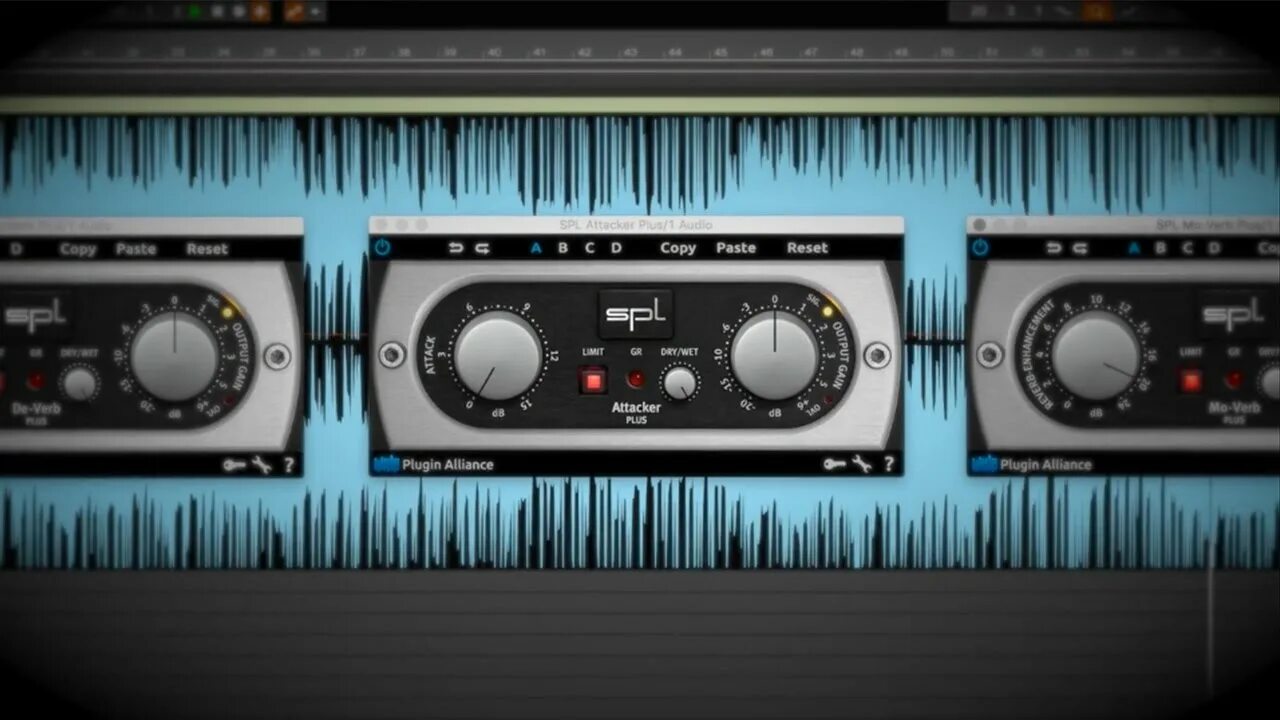This screenshot has height=720, width=1280.
Task: Click the Dry/Wet knob on Attacker Plus
Action: pyautogui.click(x=680, y=383)
